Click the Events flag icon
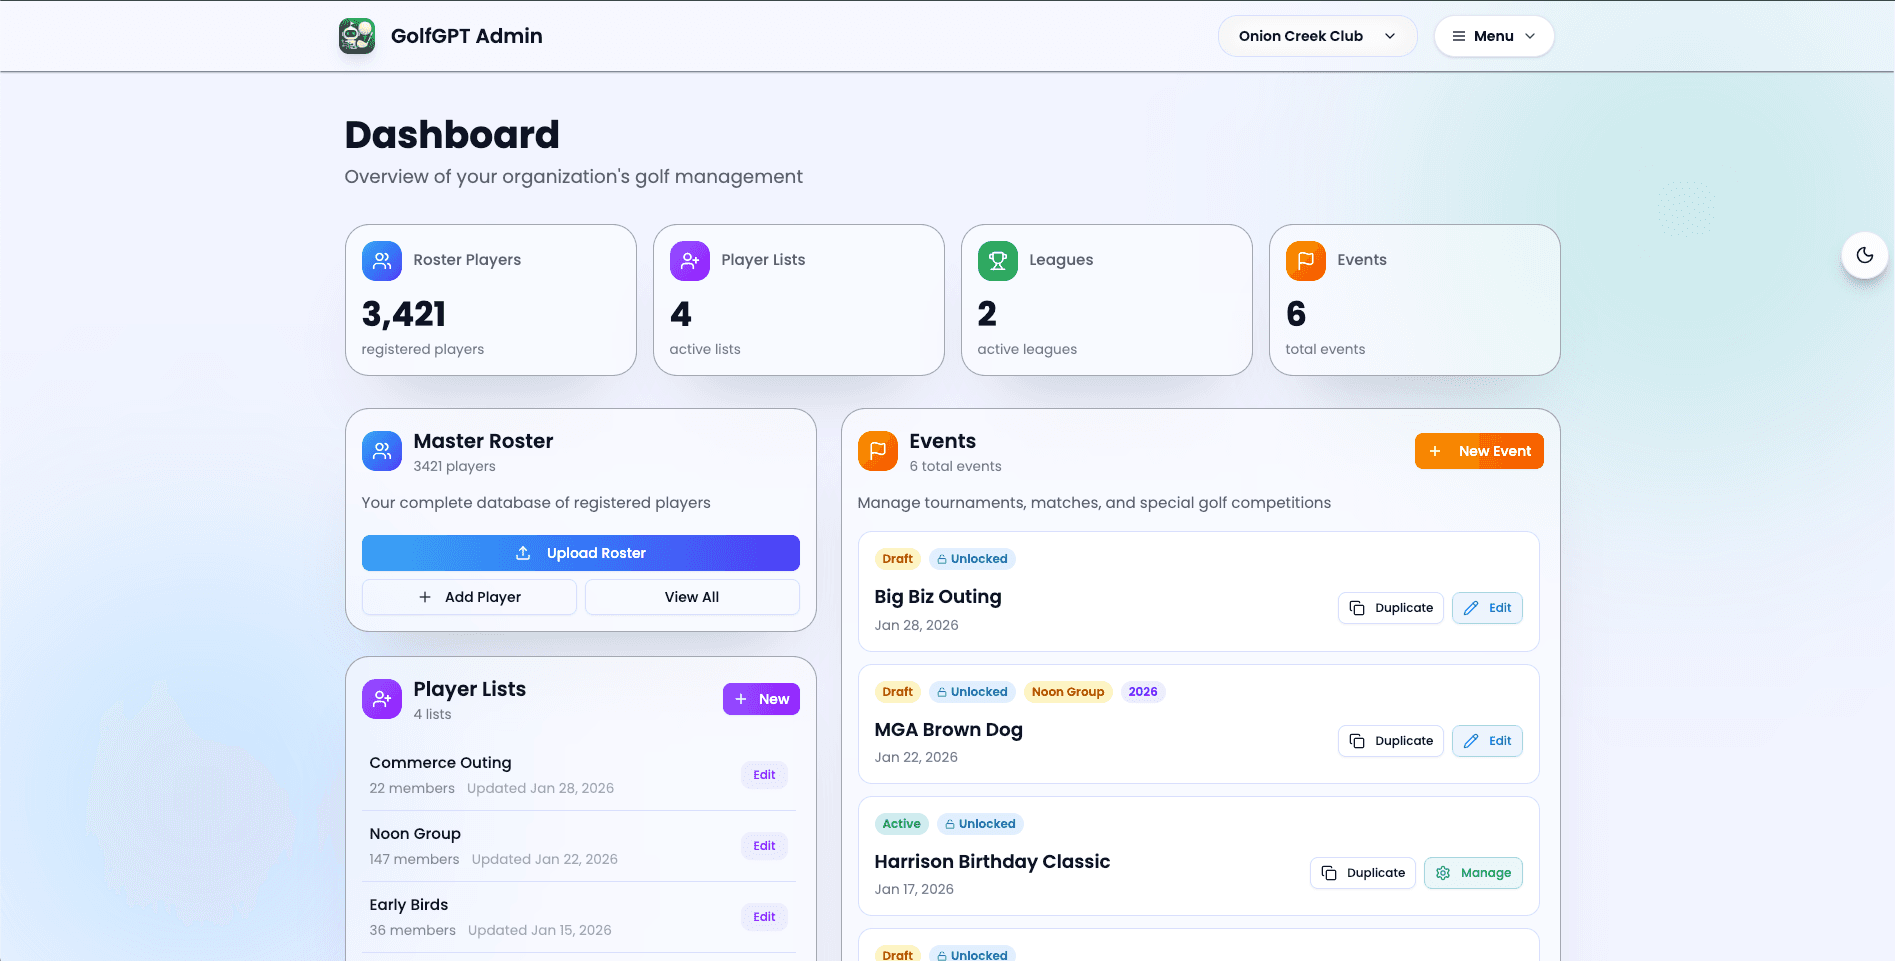This screenshot has width=1895, height=961. [1305, 260]
